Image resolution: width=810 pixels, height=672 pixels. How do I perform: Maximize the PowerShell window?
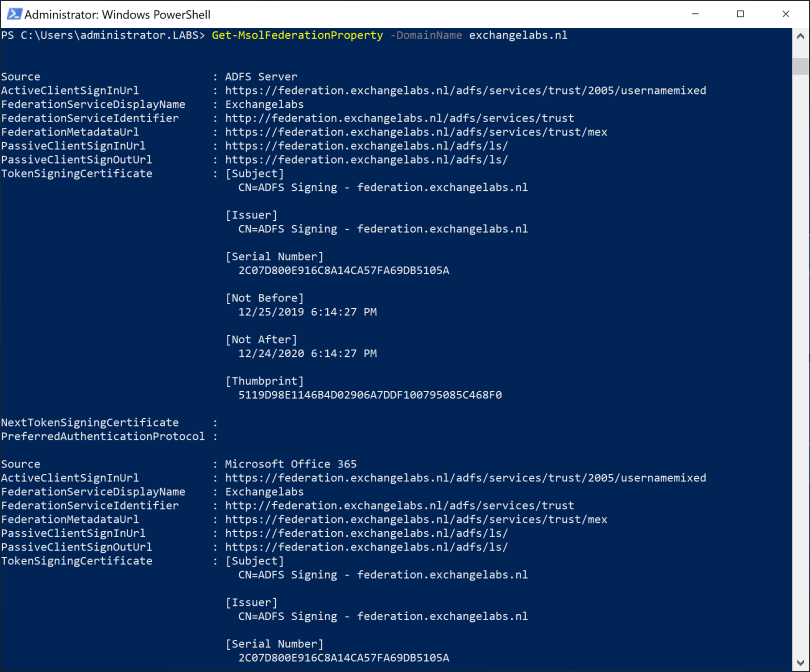pos(741,14)
